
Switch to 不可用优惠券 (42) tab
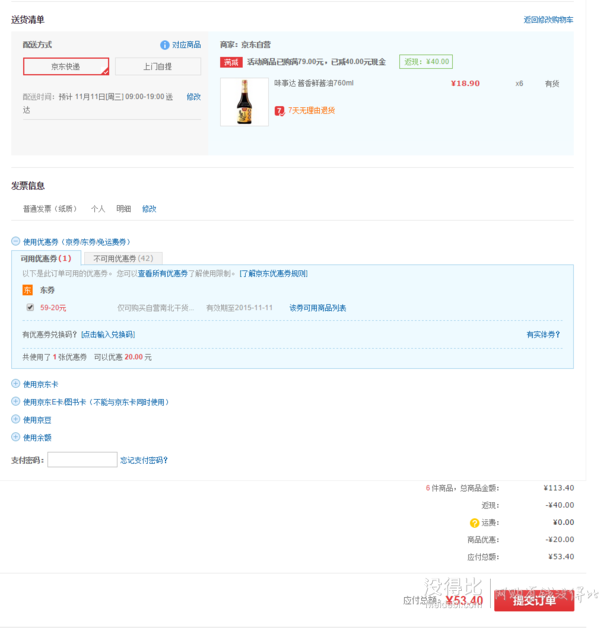(123, 259)
